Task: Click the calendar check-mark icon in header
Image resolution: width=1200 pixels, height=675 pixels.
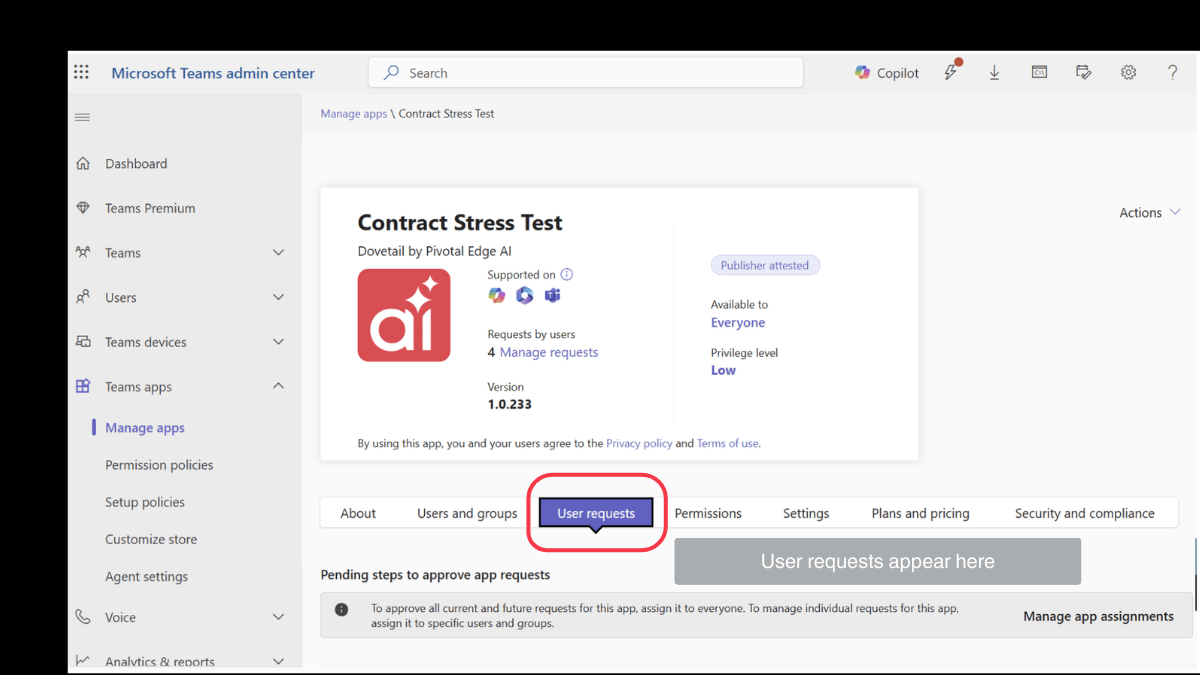Action: [1084, 72]
